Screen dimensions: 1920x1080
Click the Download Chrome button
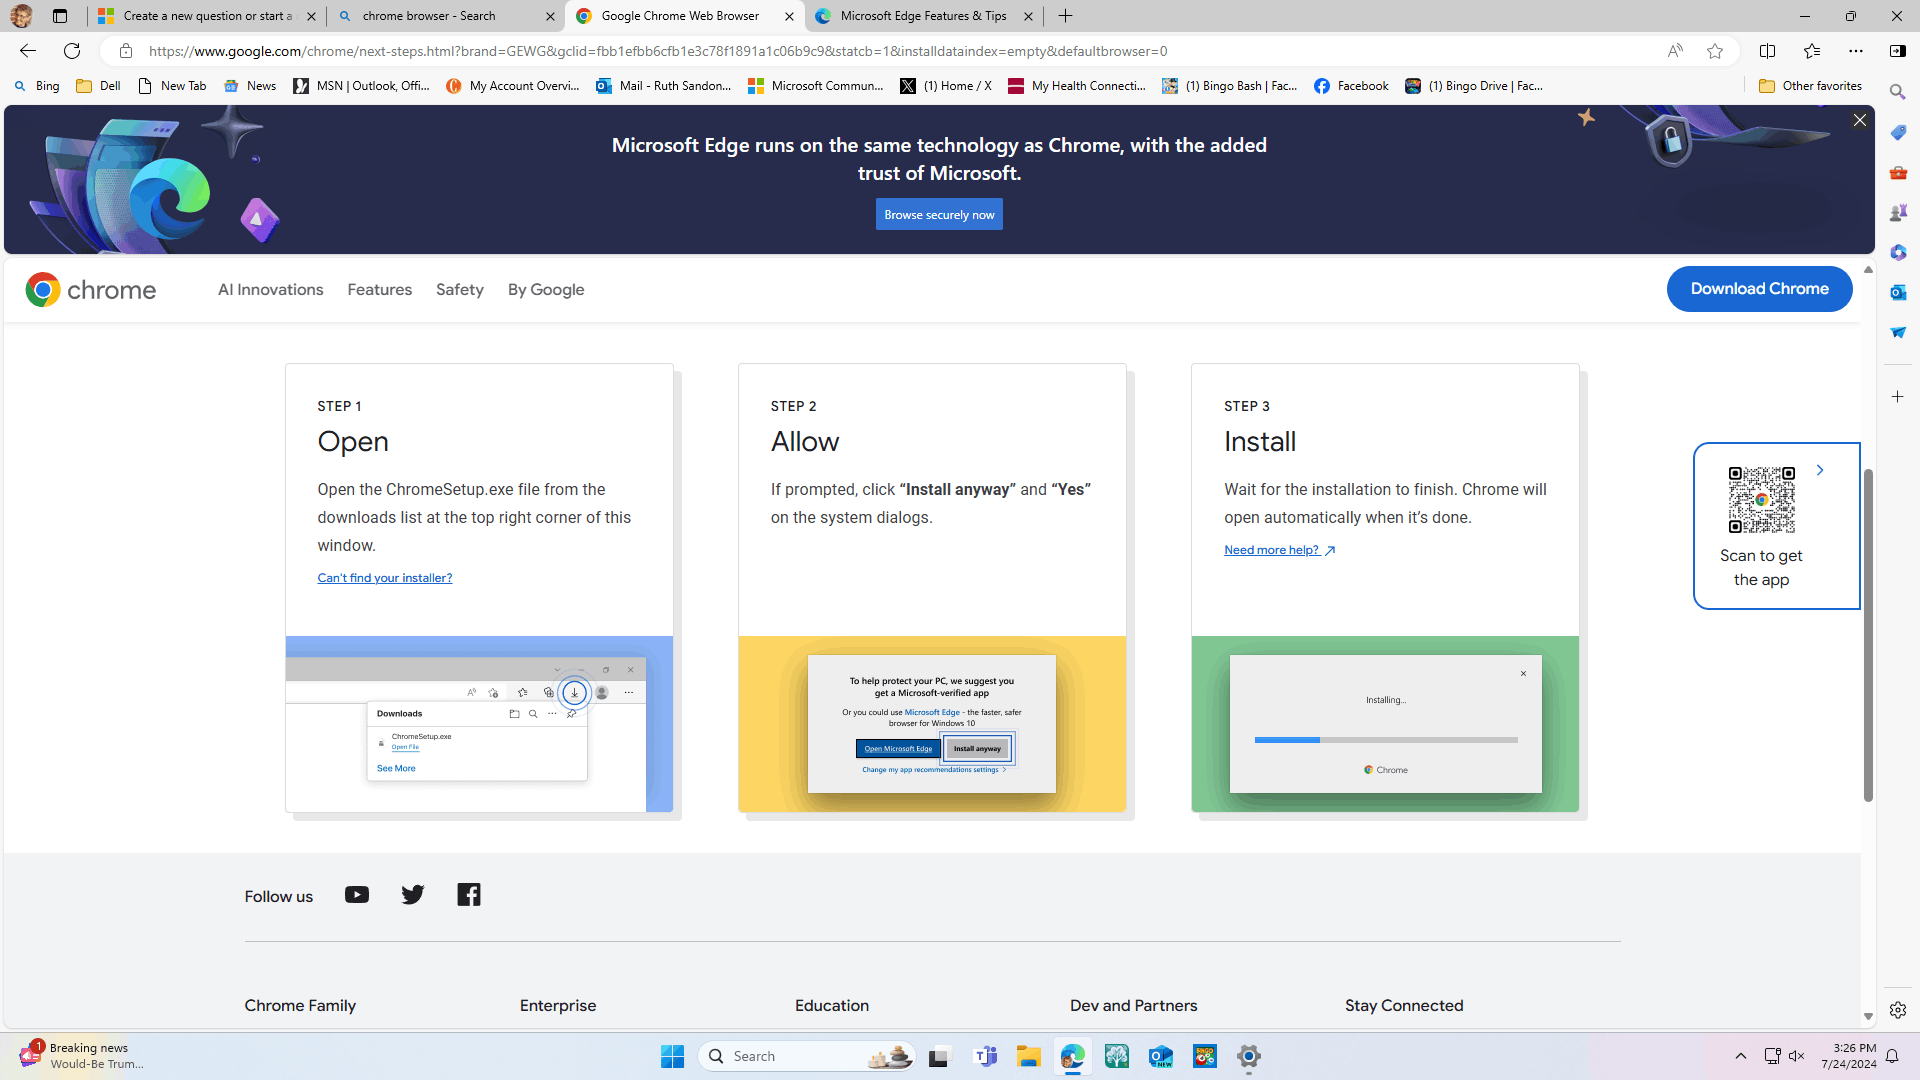1759,289
